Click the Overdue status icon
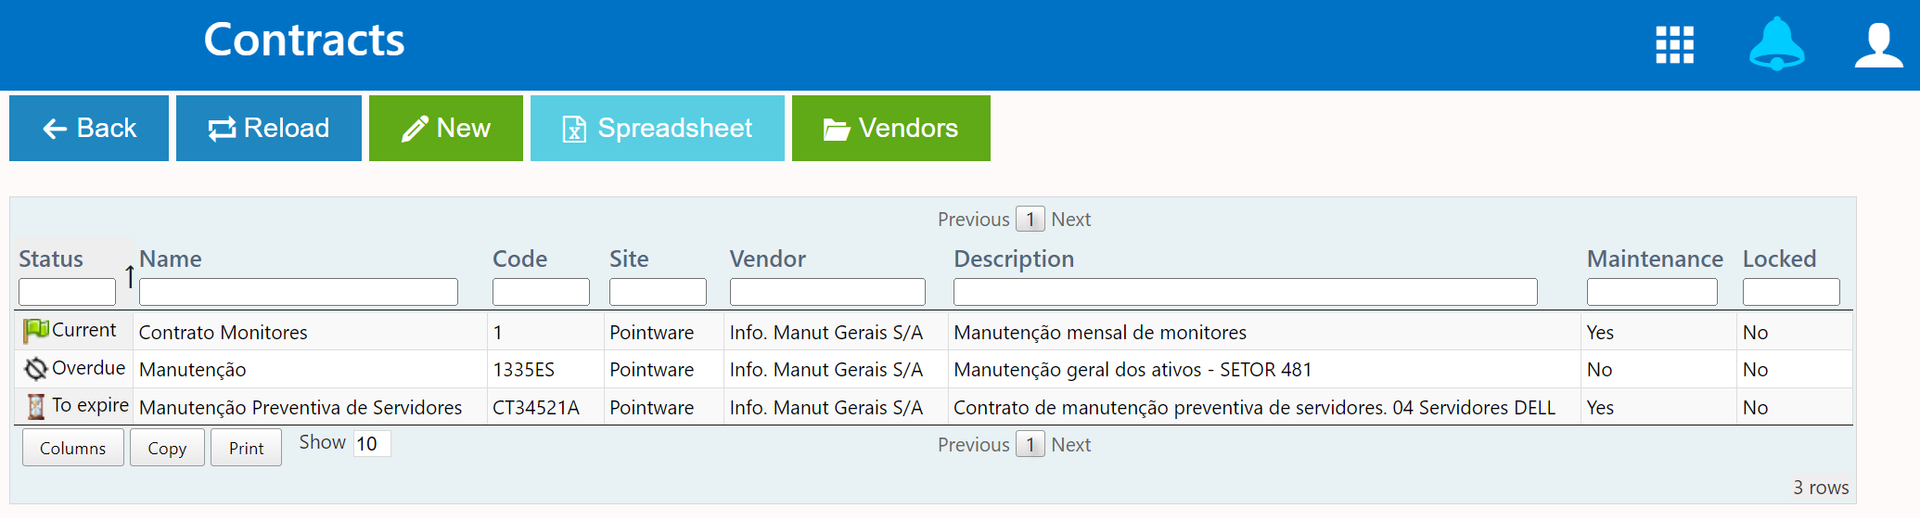The height and width of the screenshot is (518, 1920). [36, 369]
